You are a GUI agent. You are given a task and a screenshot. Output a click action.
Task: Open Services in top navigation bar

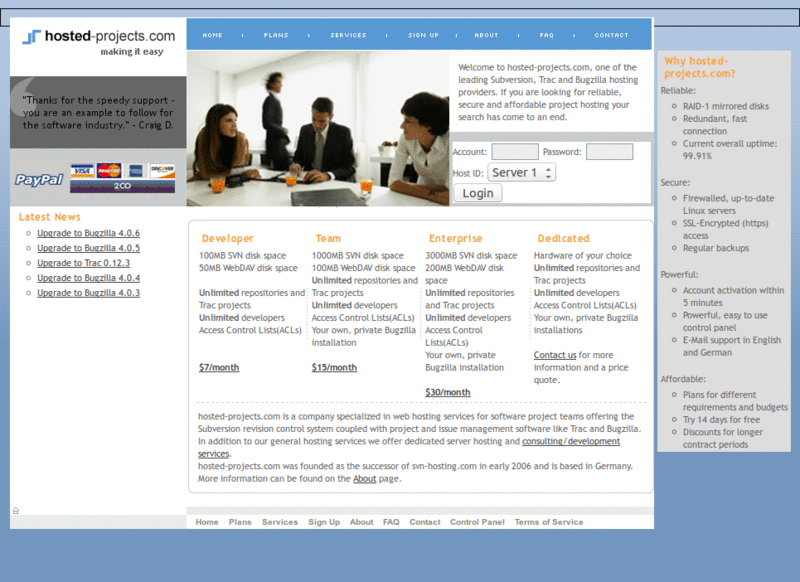coord(348,35)
